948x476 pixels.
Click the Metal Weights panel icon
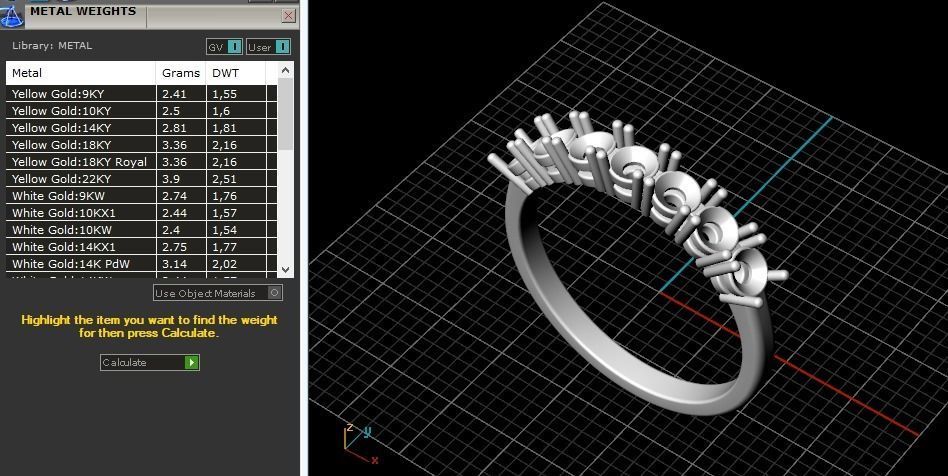pos(11,15)
